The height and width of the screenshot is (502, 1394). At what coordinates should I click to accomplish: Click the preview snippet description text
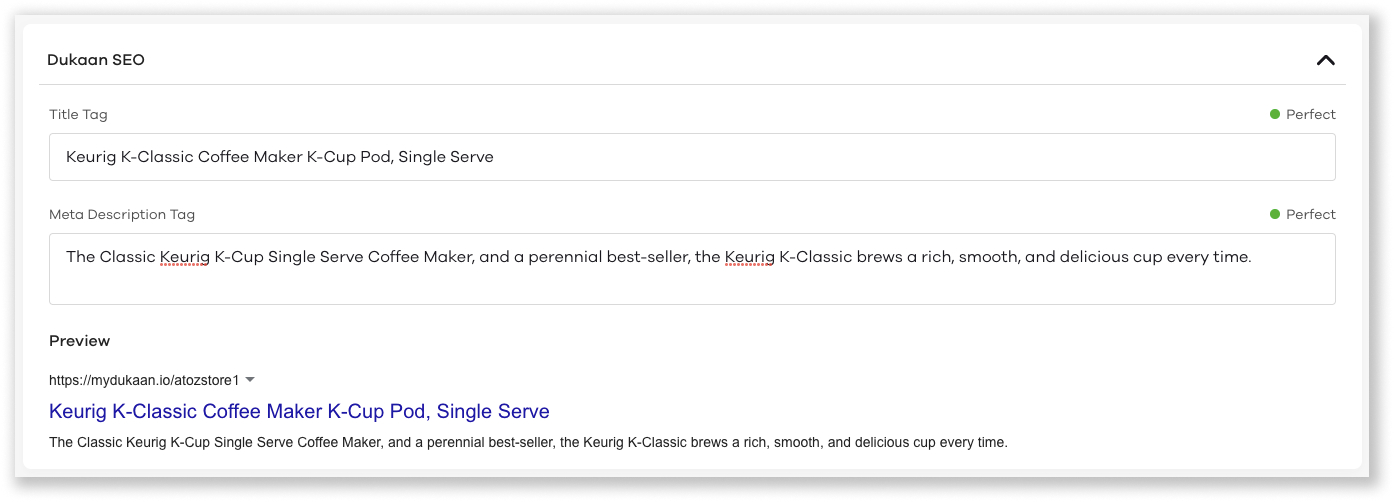pos(528,442)
